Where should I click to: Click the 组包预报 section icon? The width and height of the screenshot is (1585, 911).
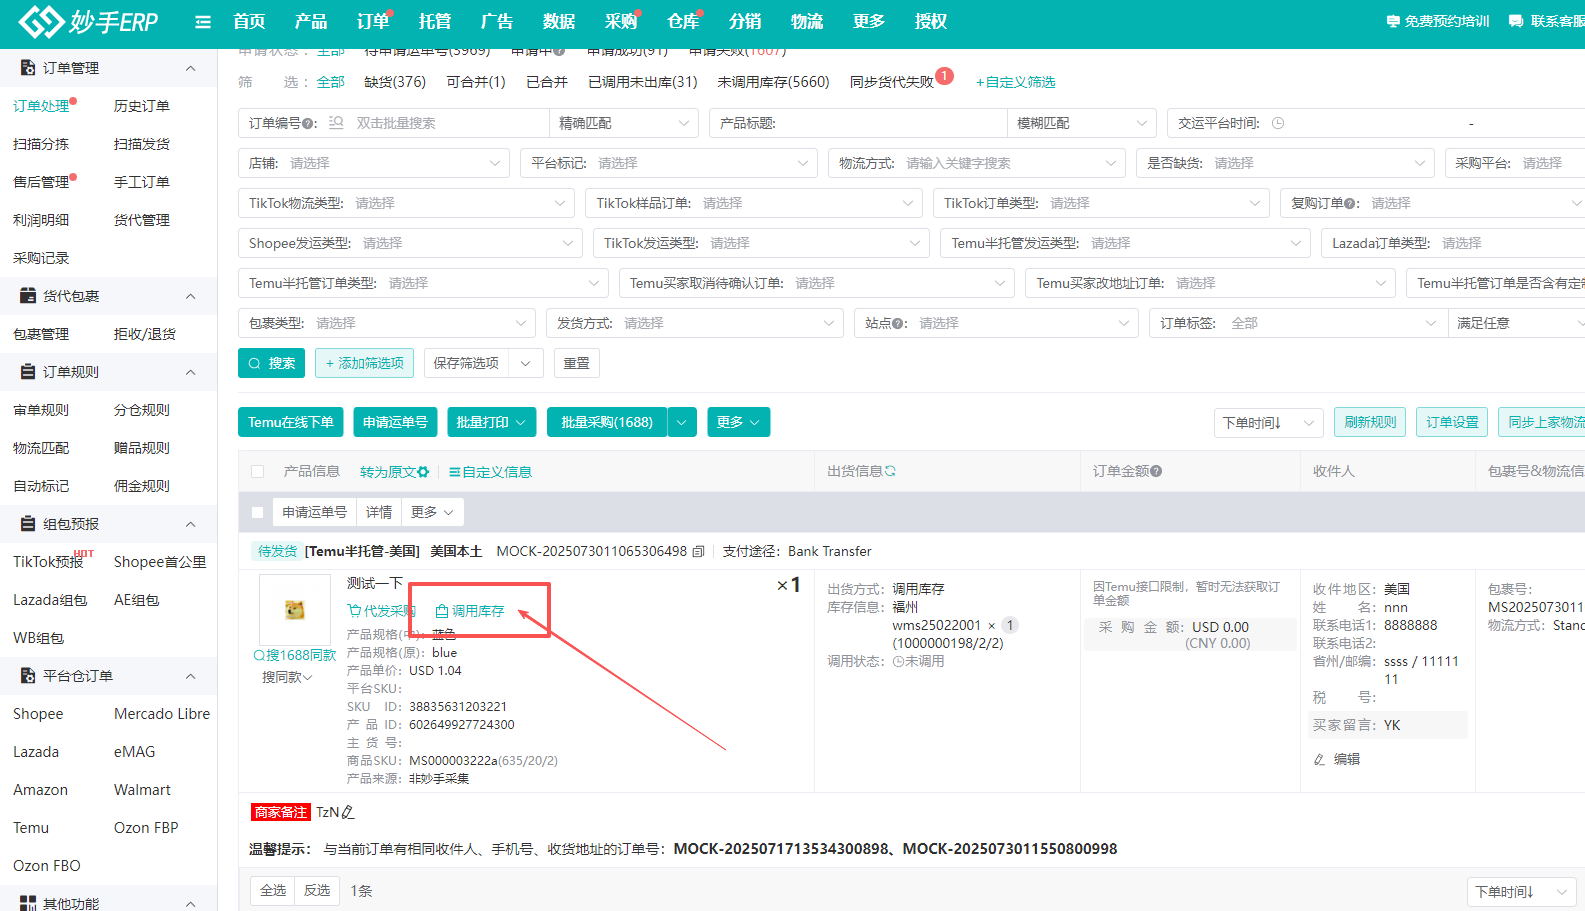28,524
